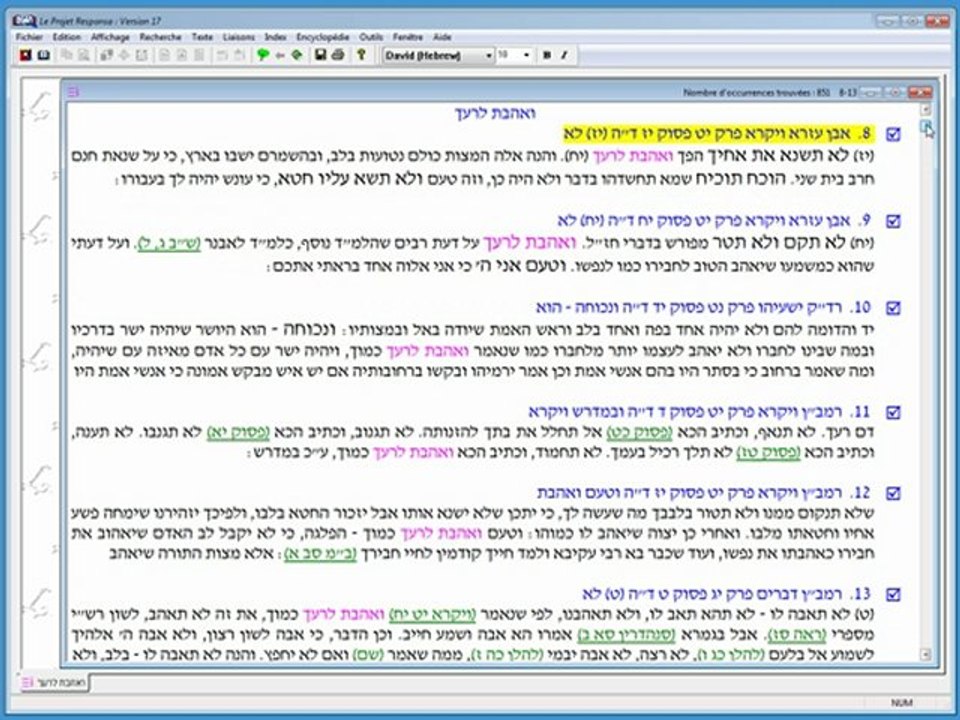Click the heading of result 10
Viewport: 960px width, 720px height.
click(x=704, y=307)
